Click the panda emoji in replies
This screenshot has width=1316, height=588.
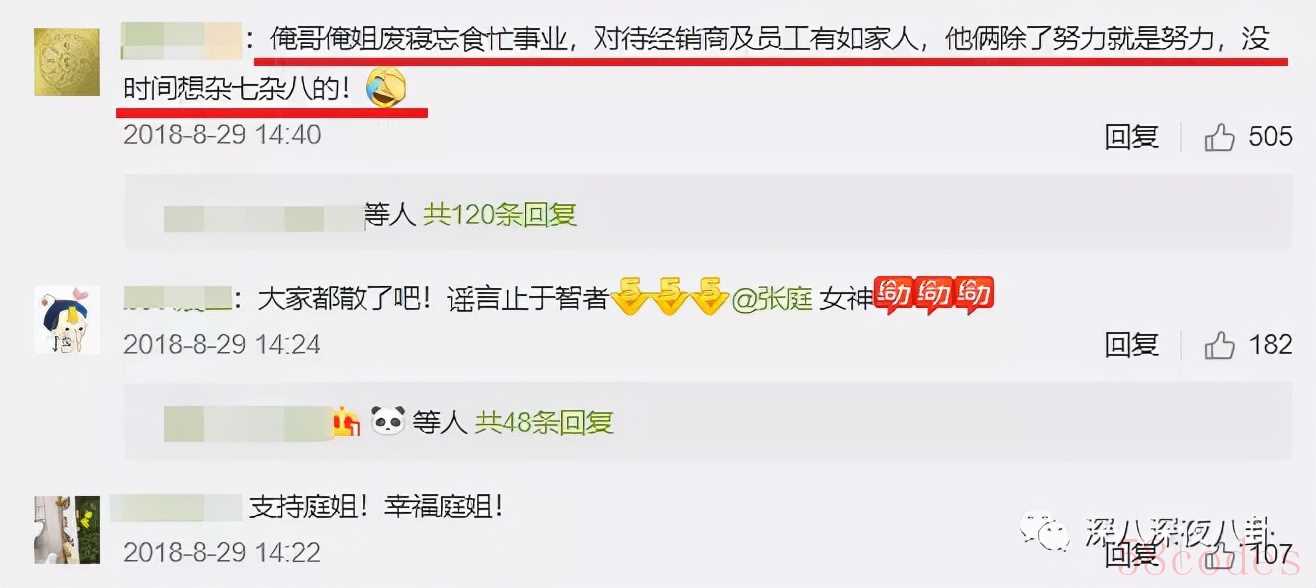pyautogui.click(x=387, y=422)
